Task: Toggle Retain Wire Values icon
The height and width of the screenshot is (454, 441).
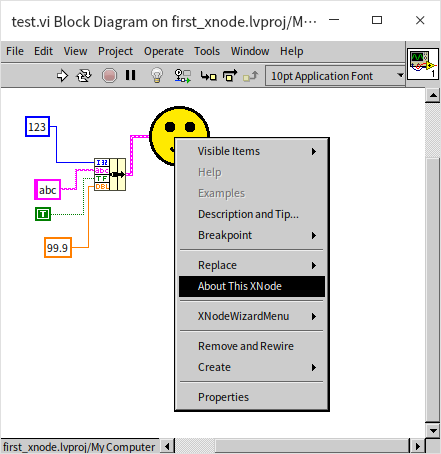Action: [x=182, y=76]
